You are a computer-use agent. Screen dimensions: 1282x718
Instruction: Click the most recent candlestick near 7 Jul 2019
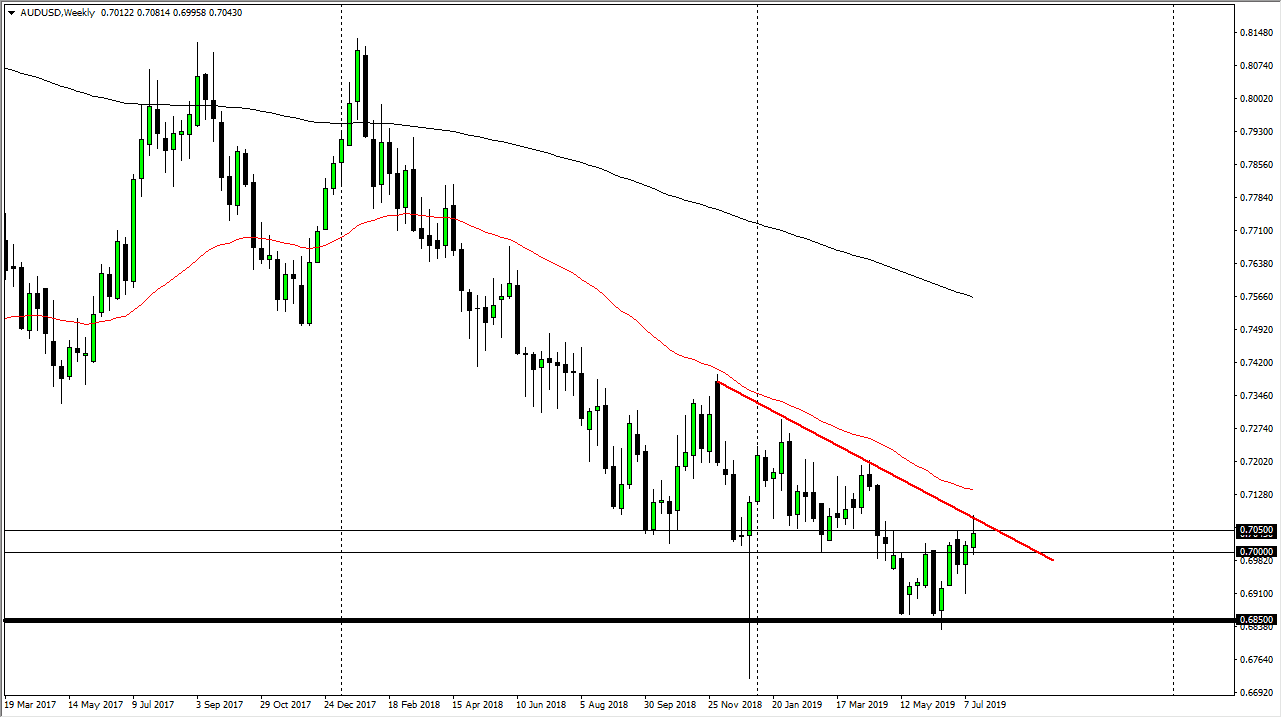click(x=973, y=540)
